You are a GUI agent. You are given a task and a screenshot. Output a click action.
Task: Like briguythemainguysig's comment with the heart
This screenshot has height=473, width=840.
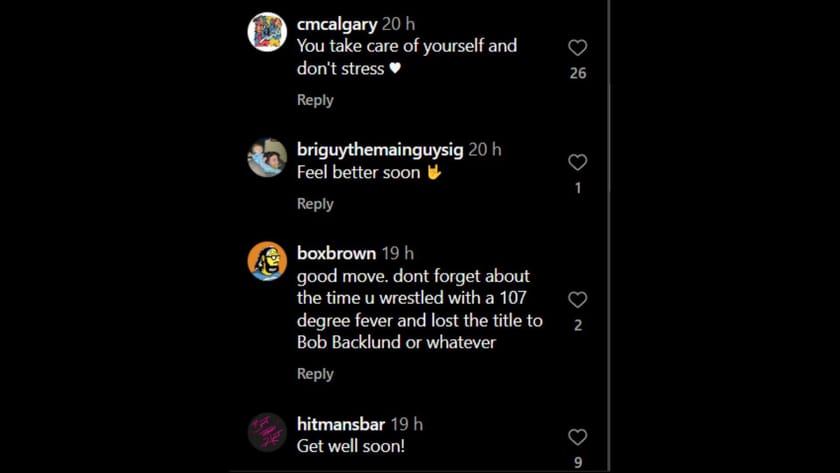pos(577,162)
